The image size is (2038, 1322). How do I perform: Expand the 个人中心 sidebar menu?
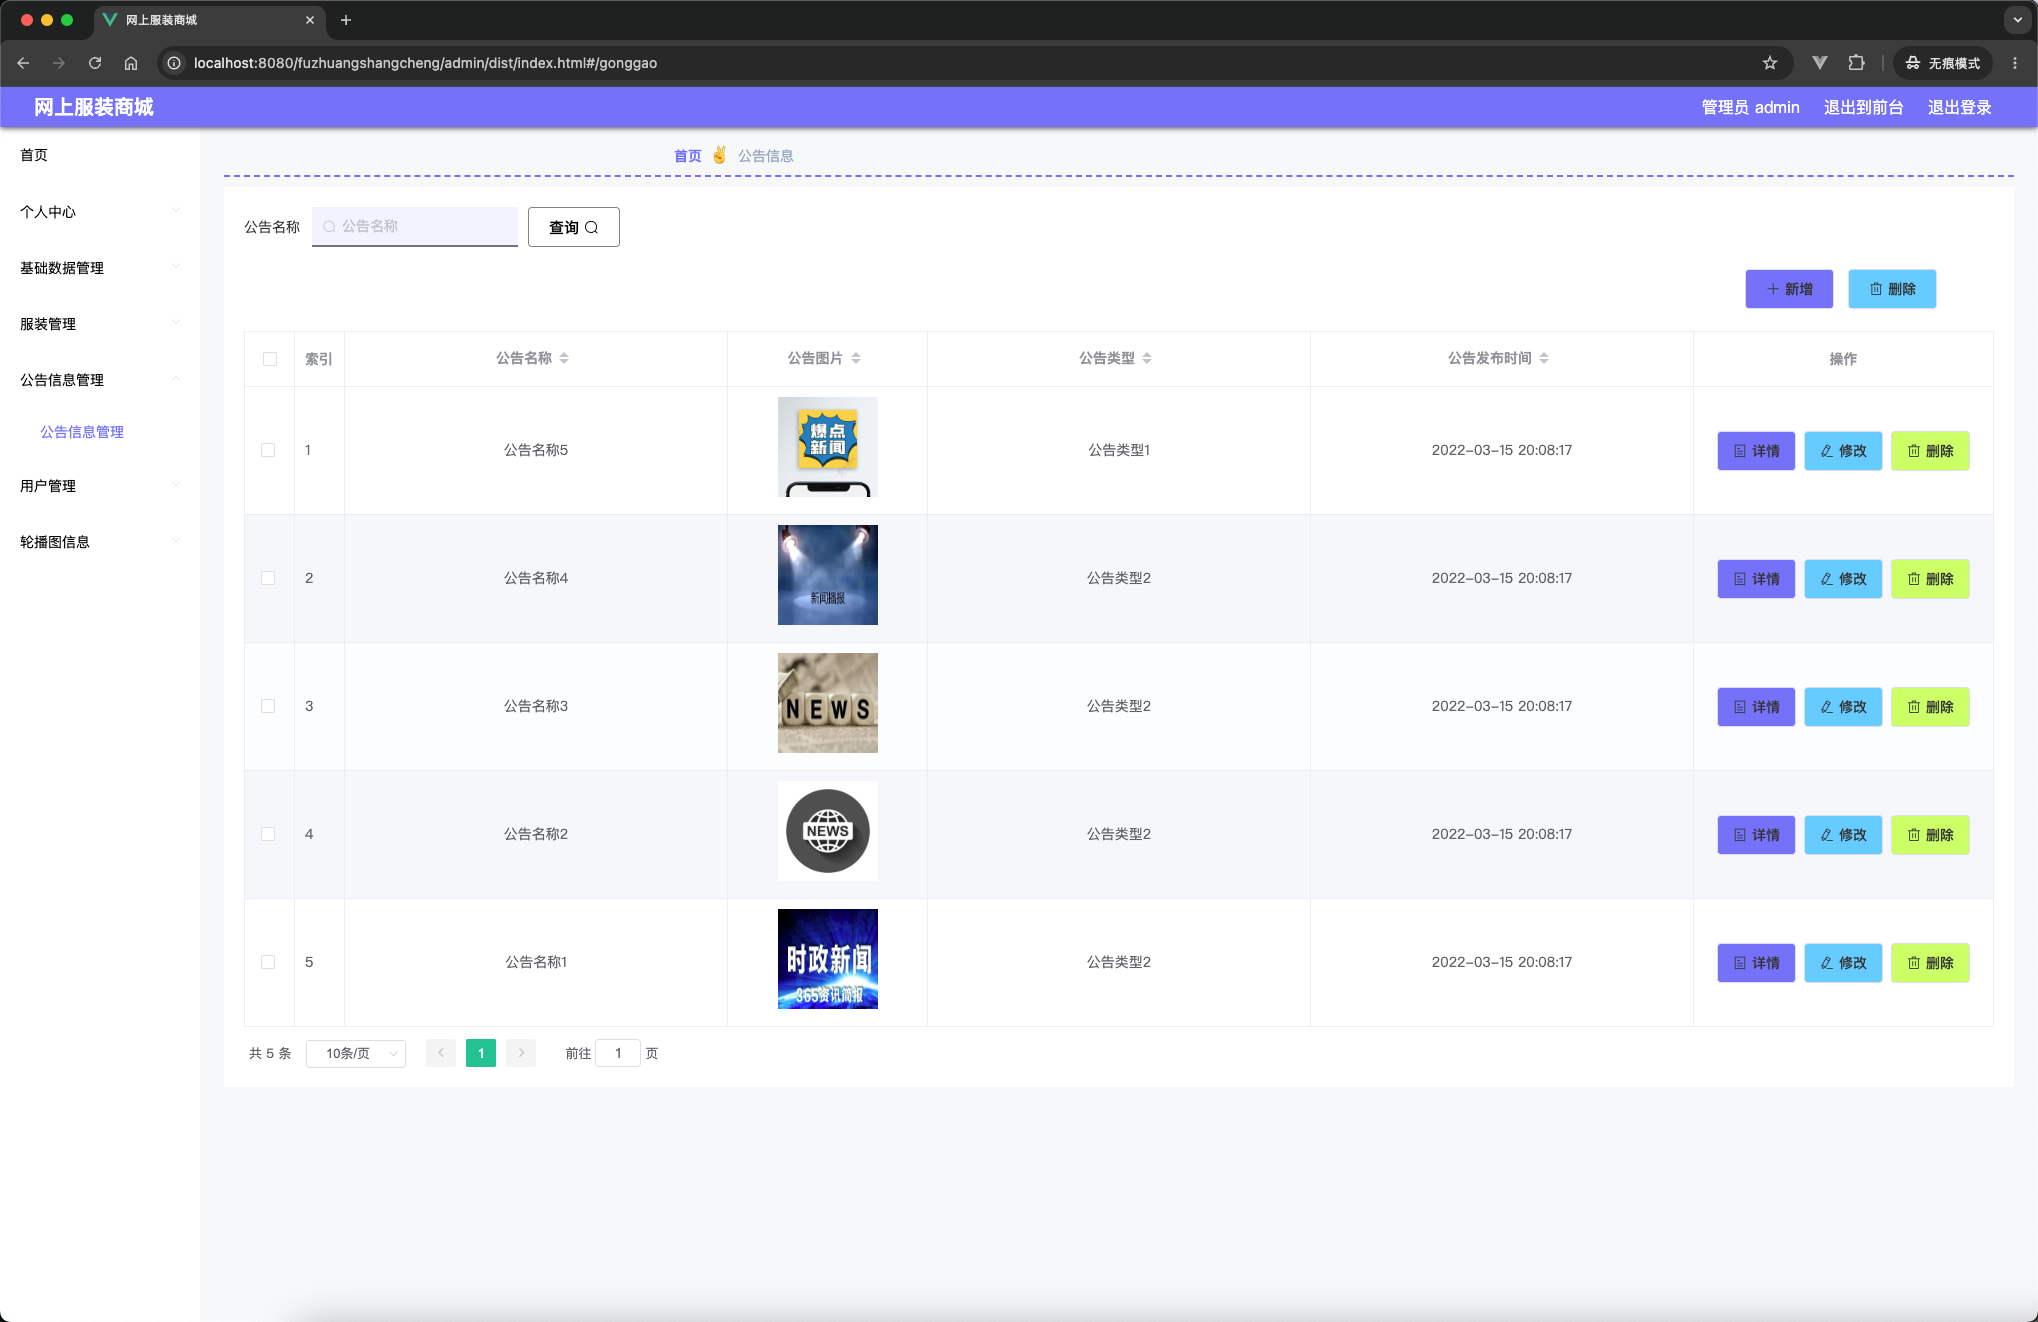(x=100, y=212)
